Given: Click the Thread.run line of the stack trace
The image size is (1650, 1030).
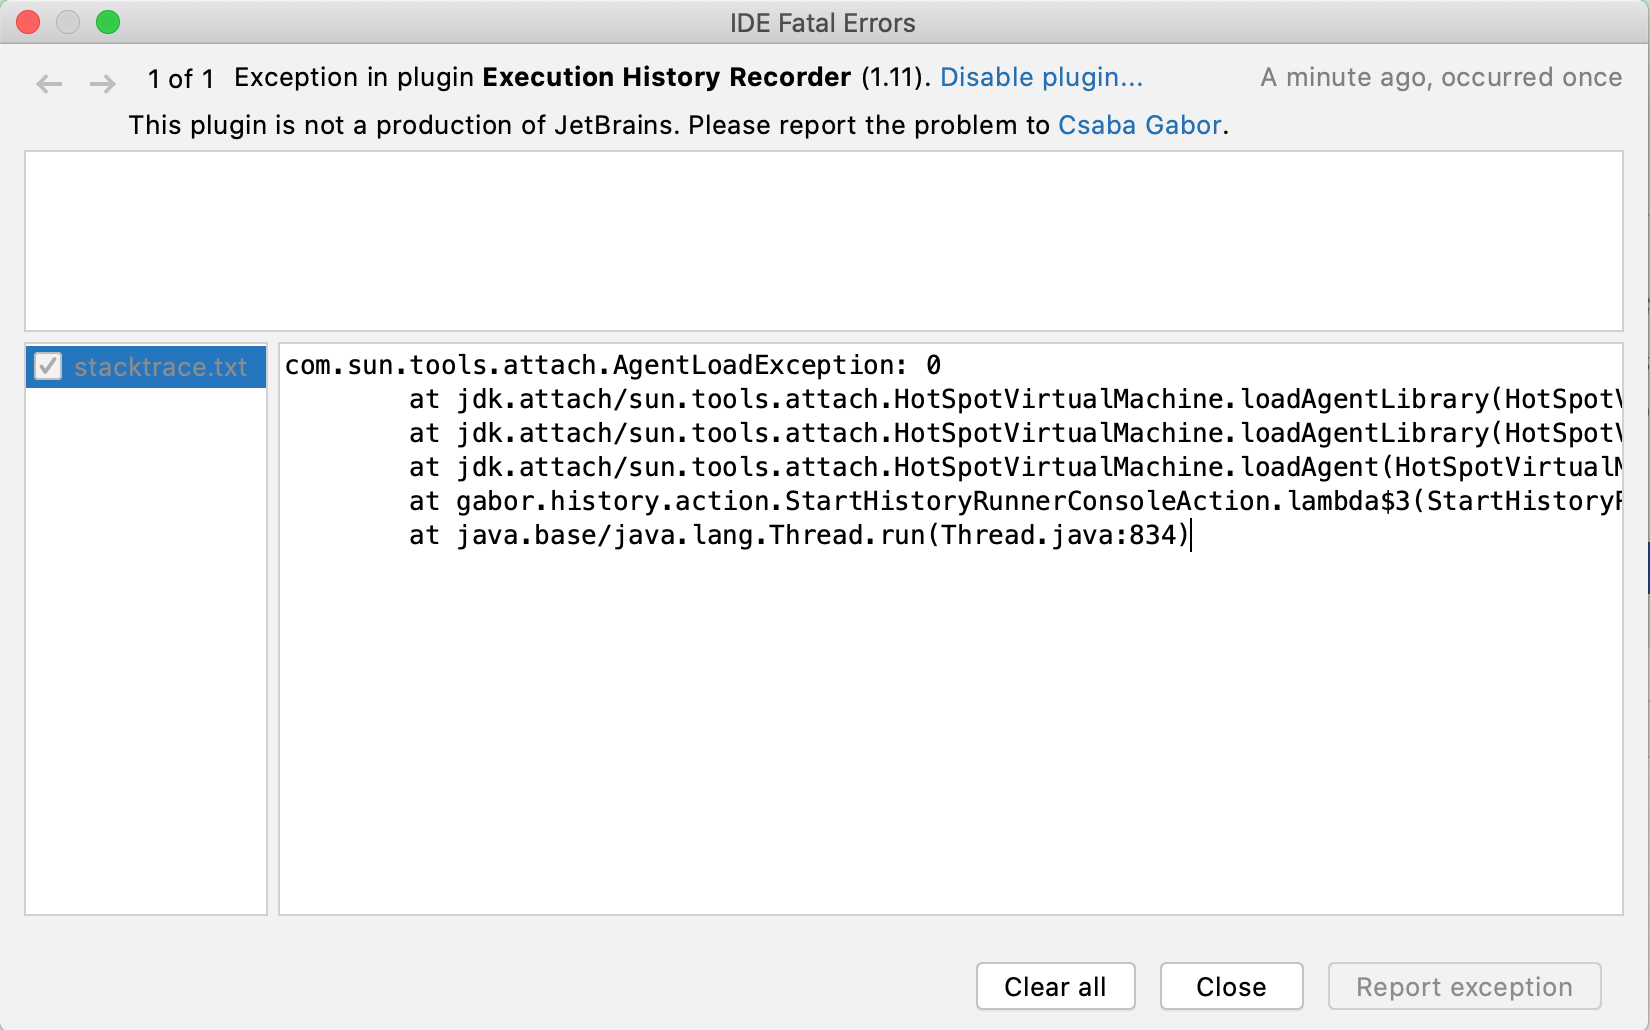Looking at the screenshot, I should 800,535.
